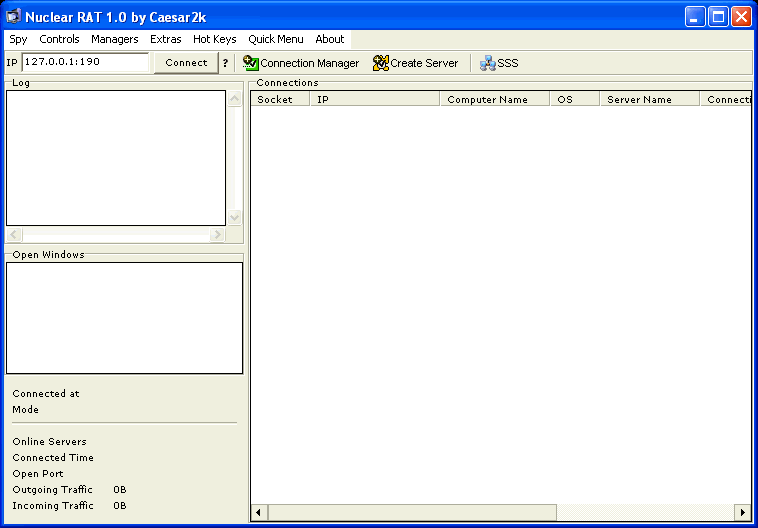The height and width of the screenshot is (528, 758).
Task: Open the Hot Keys menu
Action: [x=214, y=39]
